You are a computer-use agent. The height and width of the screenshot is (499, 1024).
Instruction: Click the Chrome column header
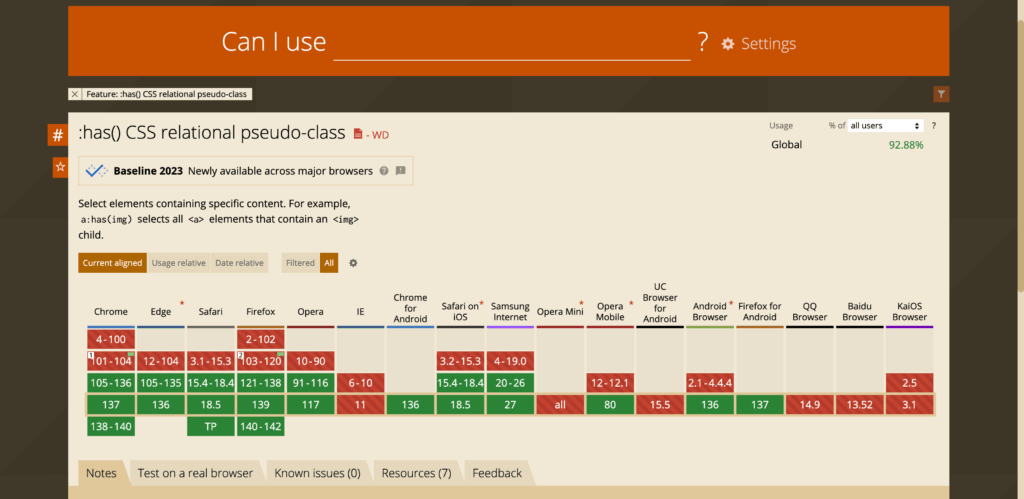111,312
